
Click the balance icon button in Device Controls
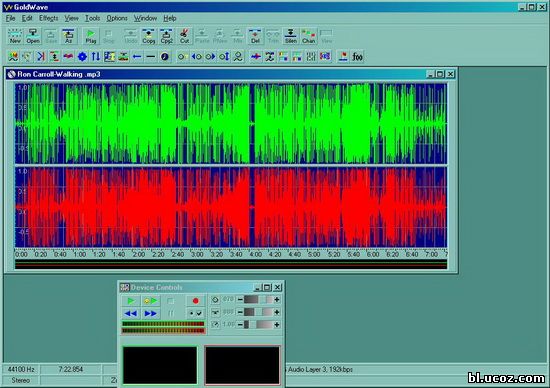(215, 312)
